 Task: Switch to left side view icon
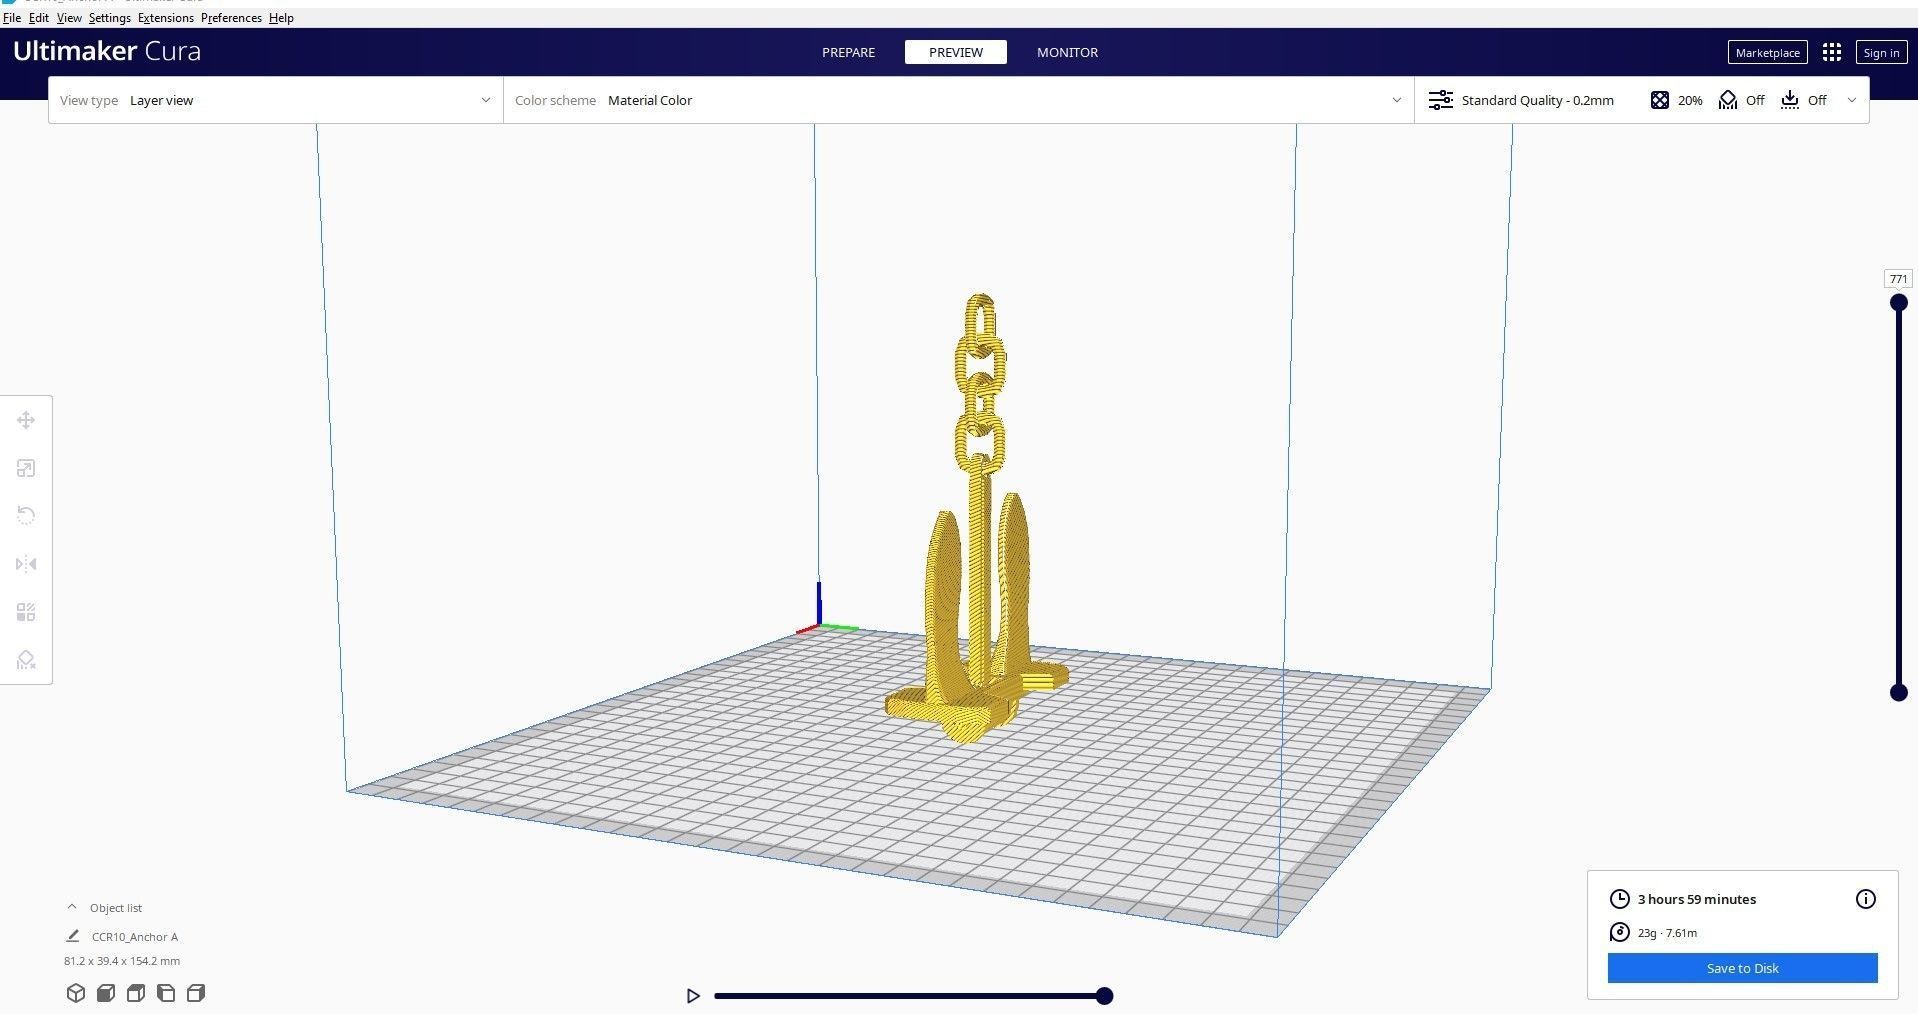point(166,993)
